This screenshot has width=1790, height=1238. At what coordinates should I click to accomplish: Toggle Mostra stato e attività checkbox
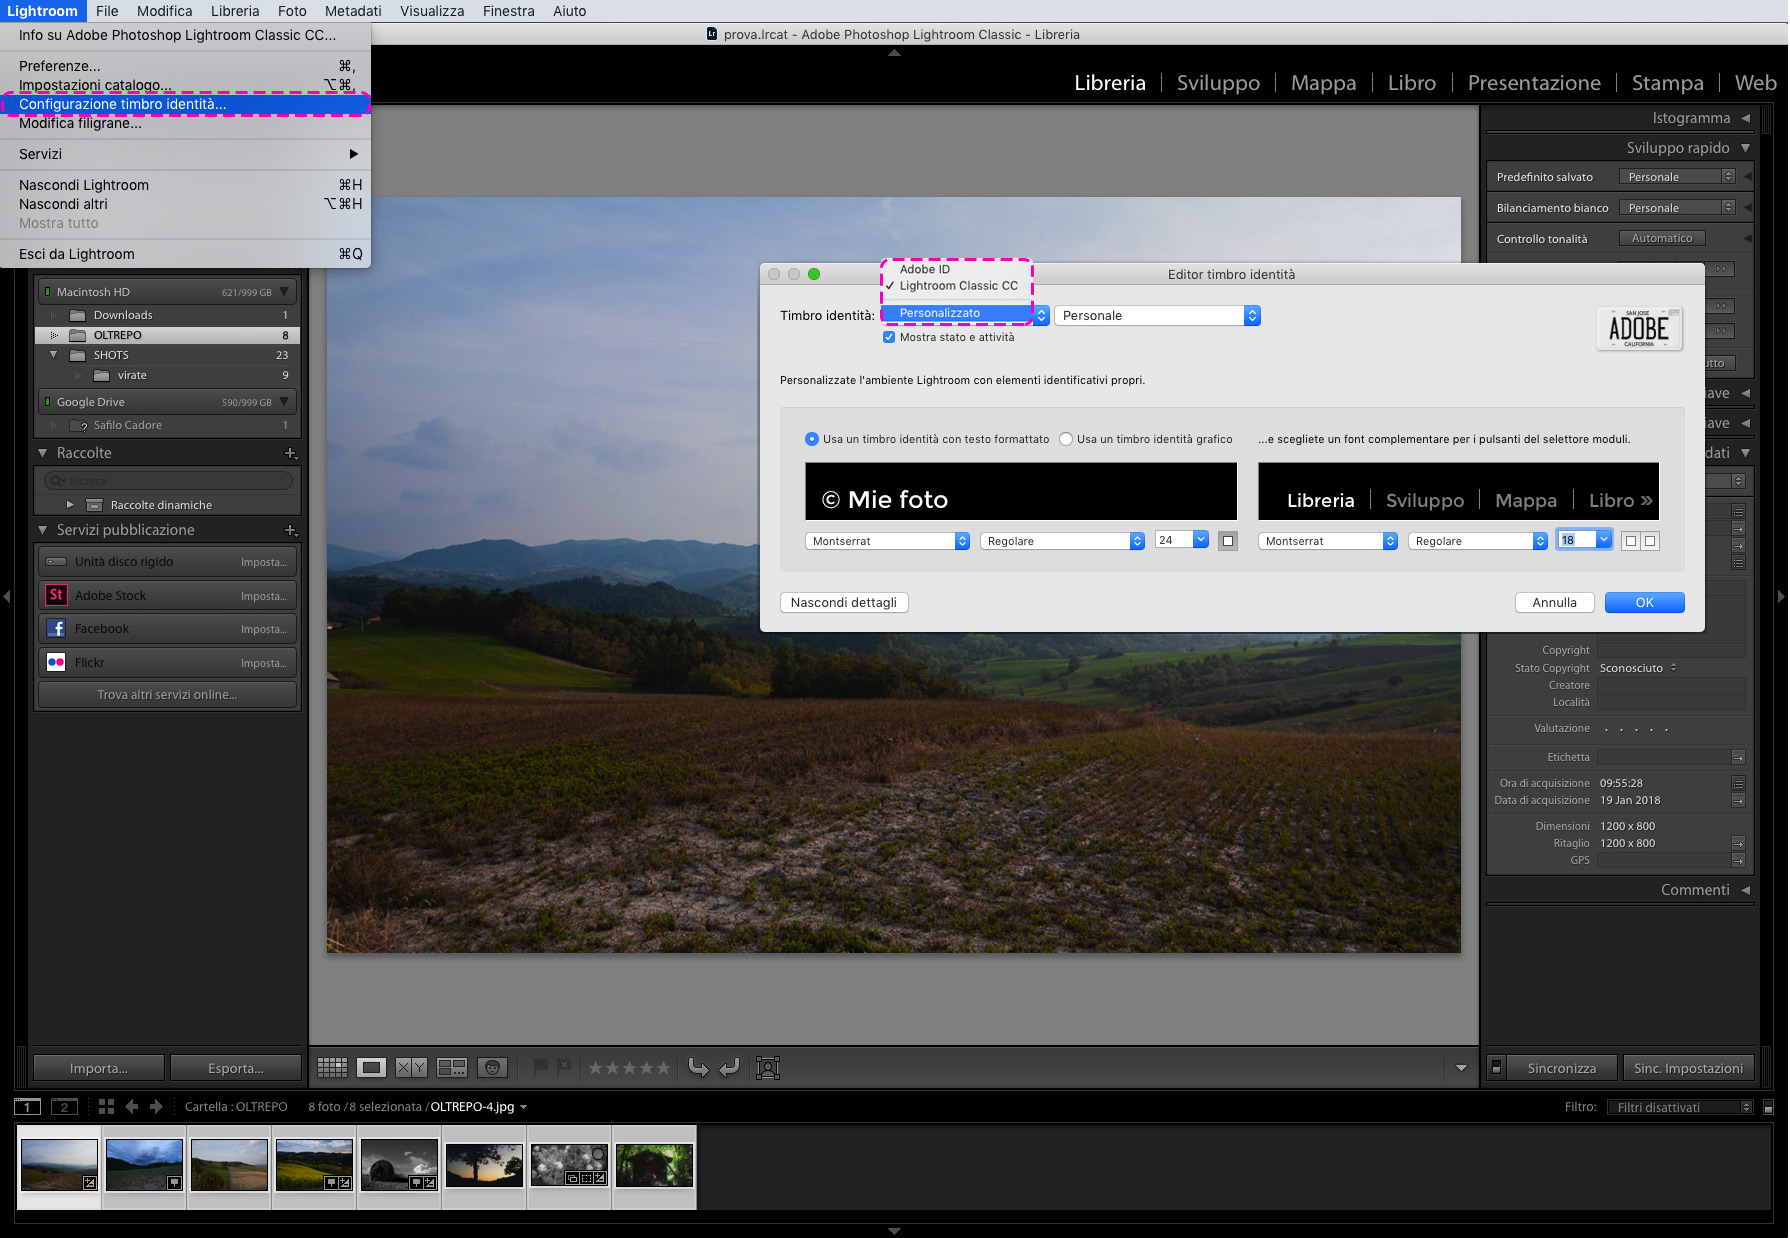(889, 337)
